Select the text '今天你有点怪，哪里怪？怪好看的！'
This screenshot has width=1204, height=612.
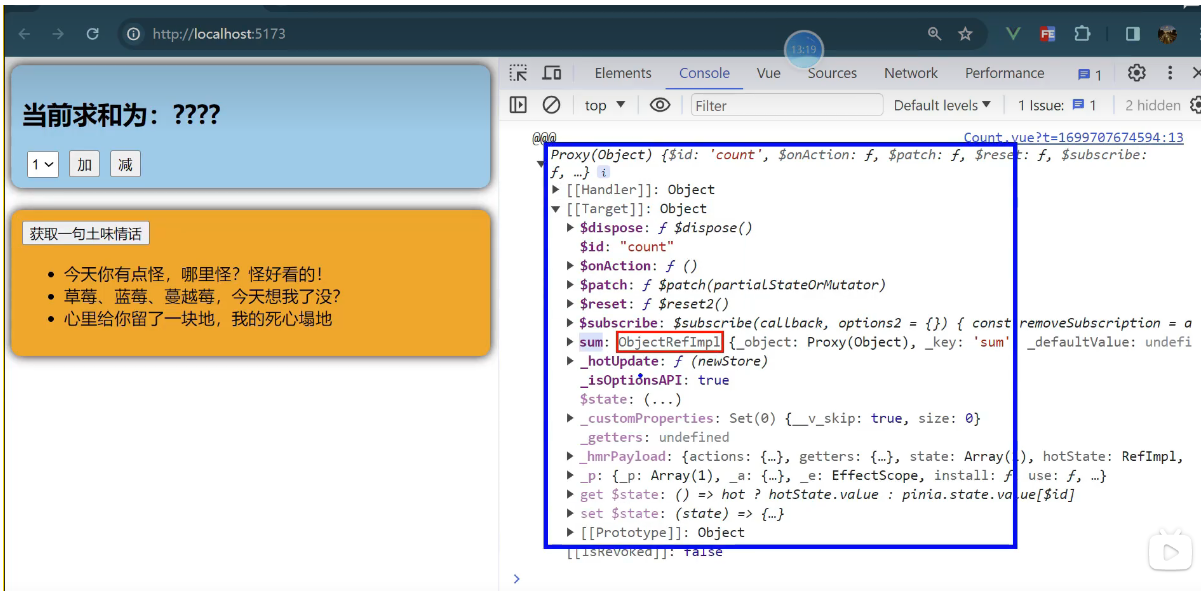[194, 274]
